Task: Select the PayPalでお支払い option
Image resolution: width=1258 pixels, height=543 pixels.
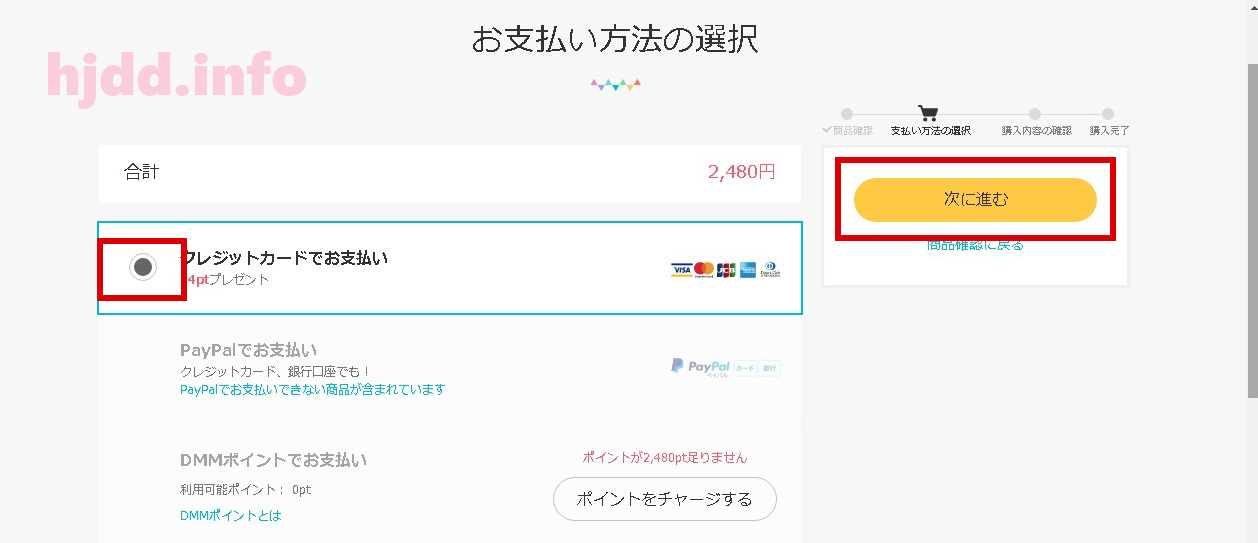Action: click(x=450, y=370)
